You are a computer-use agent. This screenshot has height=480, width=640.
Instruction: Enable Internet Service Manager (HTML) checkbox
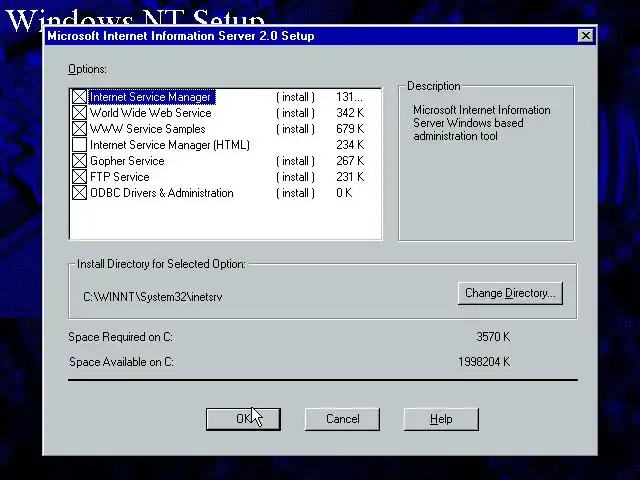pyautogui.click(x=79, y=144)
